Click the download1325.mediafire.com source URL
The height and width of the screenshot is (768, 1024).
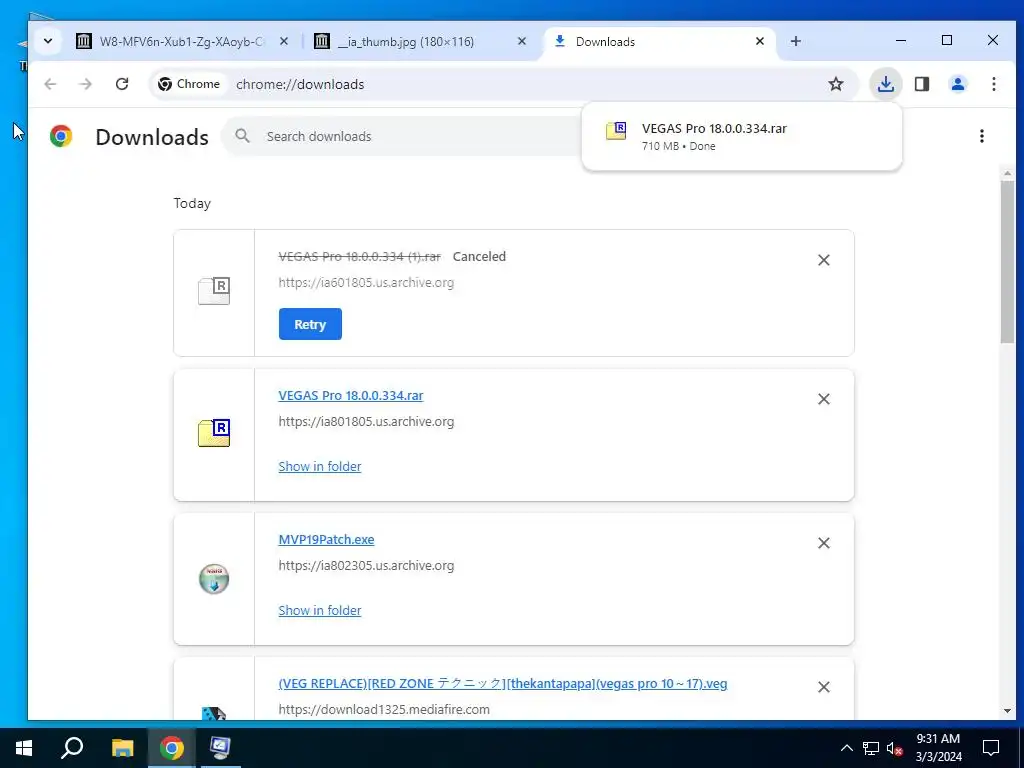pyautogui.click(x=384, y=709)
